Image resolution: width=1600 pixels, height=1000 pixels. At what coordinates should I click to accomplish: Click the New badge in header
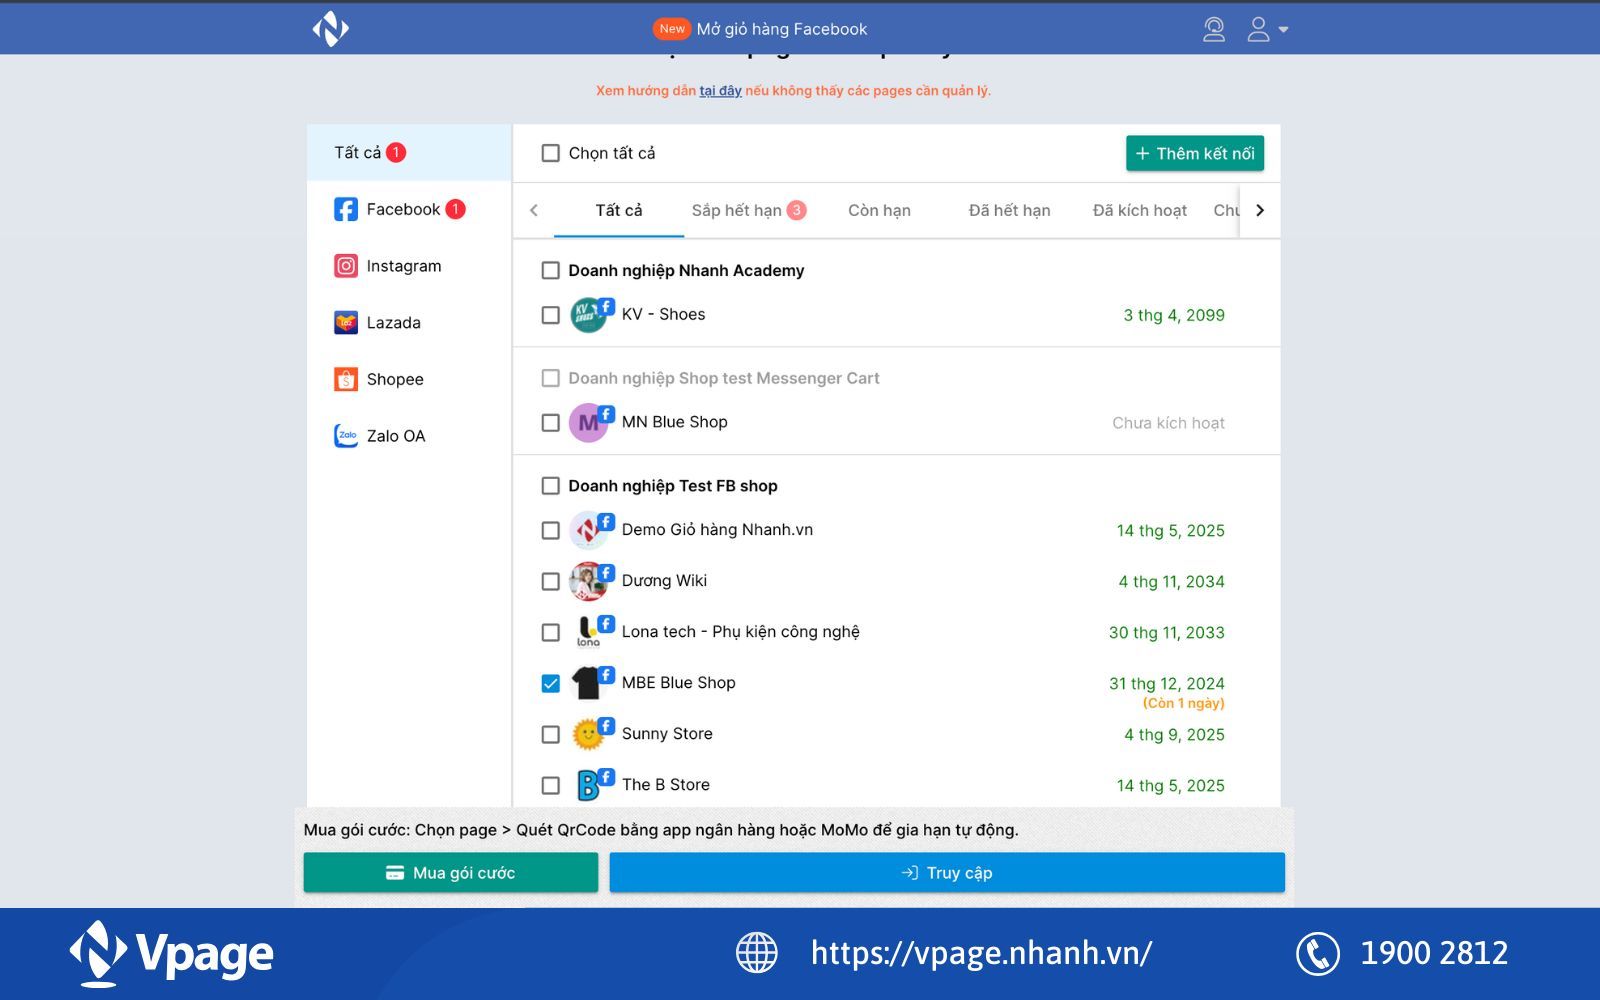(x=672, y=29)
